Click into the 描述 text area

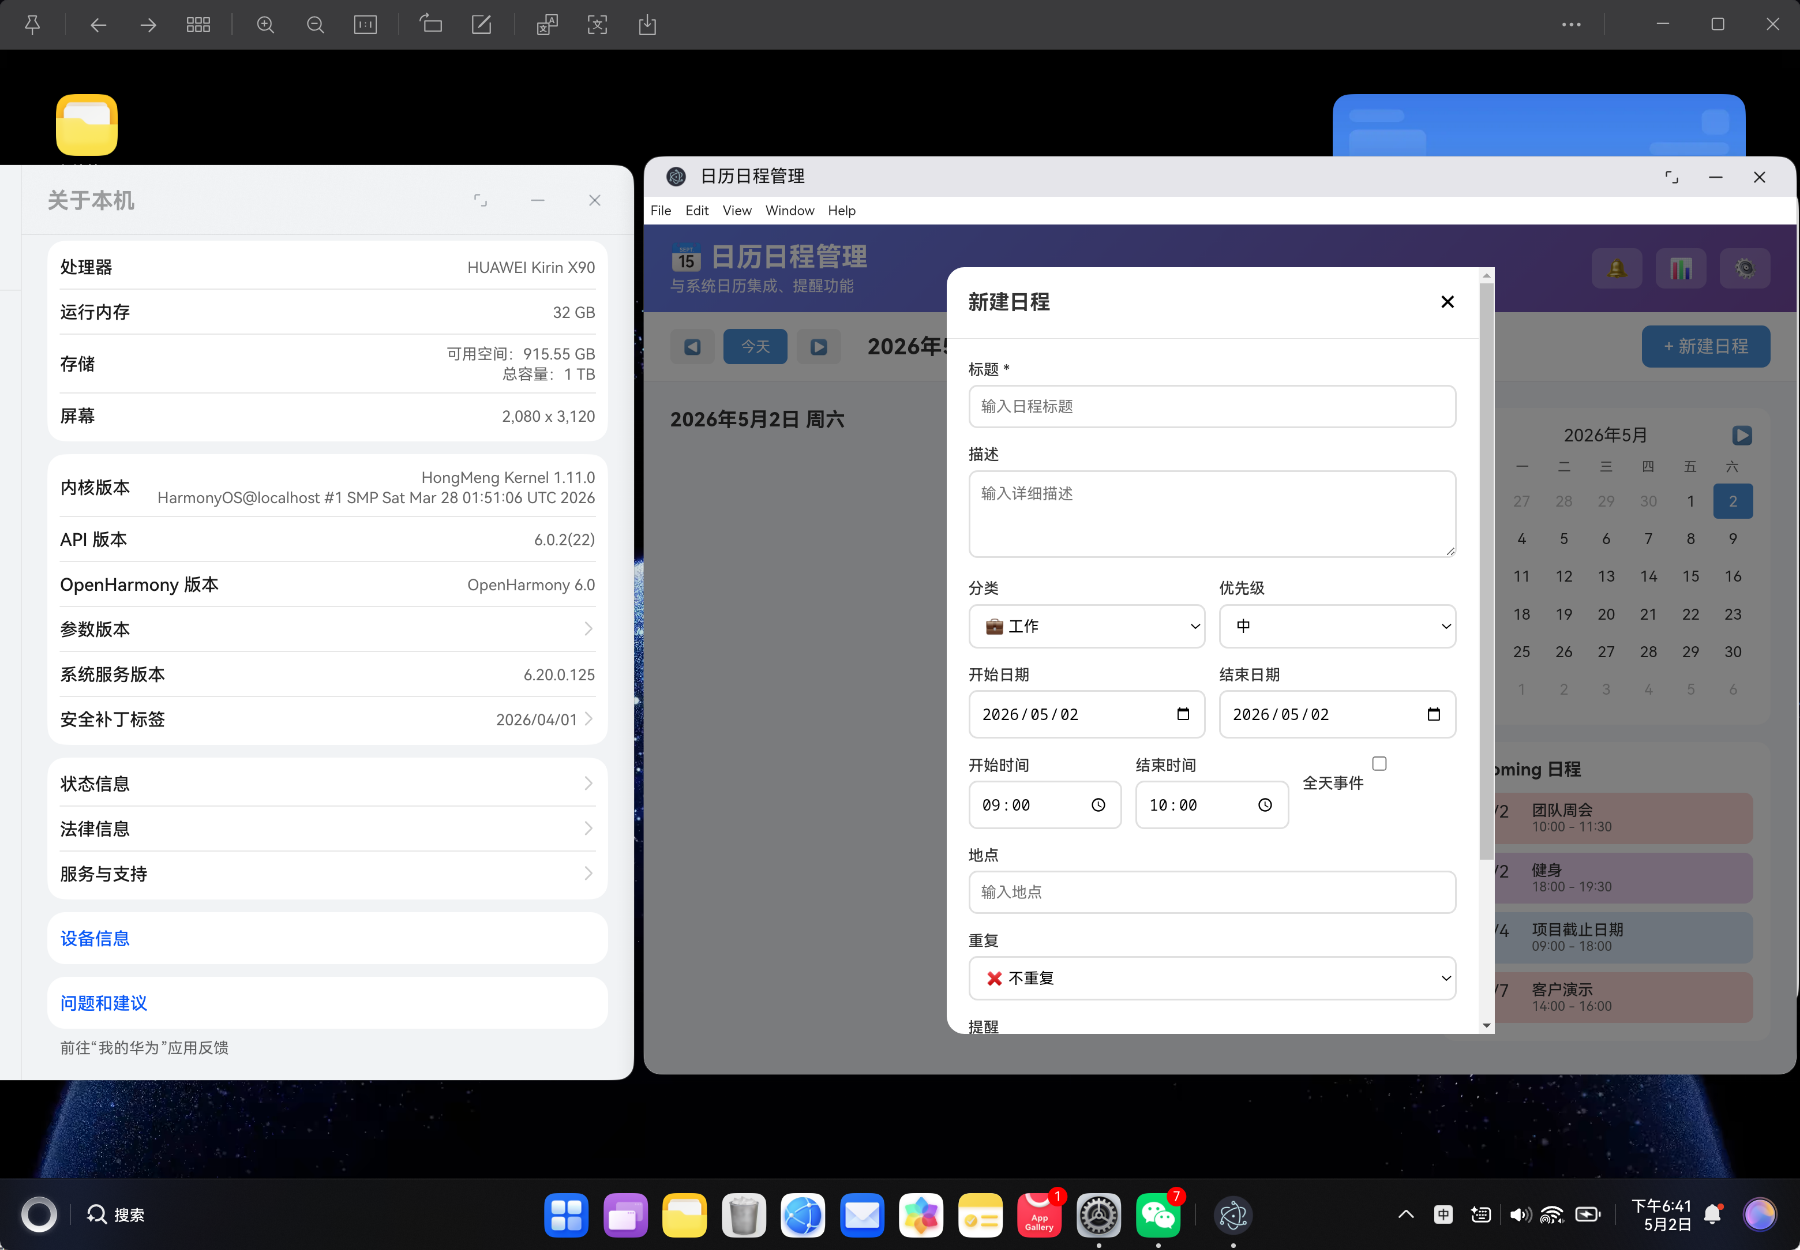pos(1212,514)
